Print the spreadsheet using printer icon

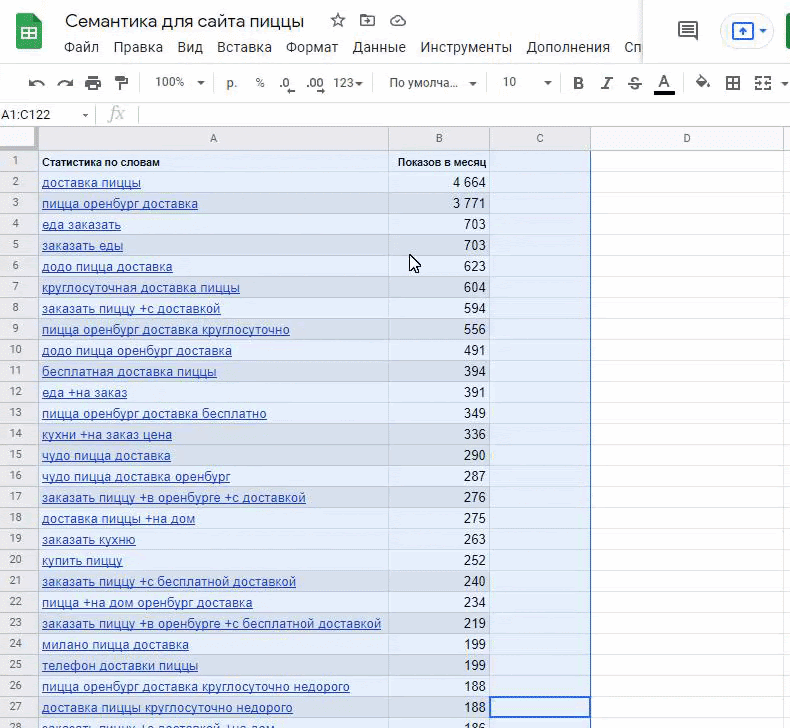pos(93,83)
